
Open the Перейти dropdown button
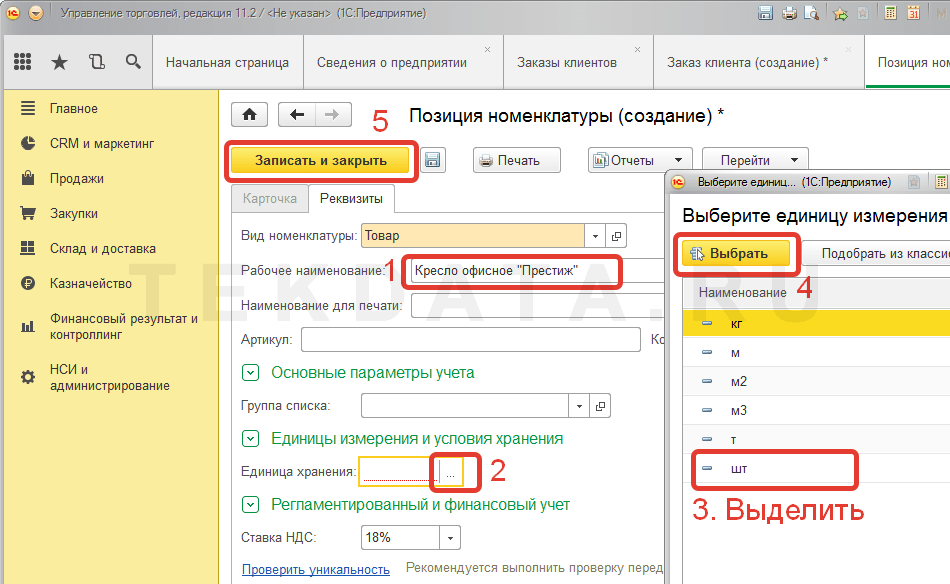[x=755, y=161]
